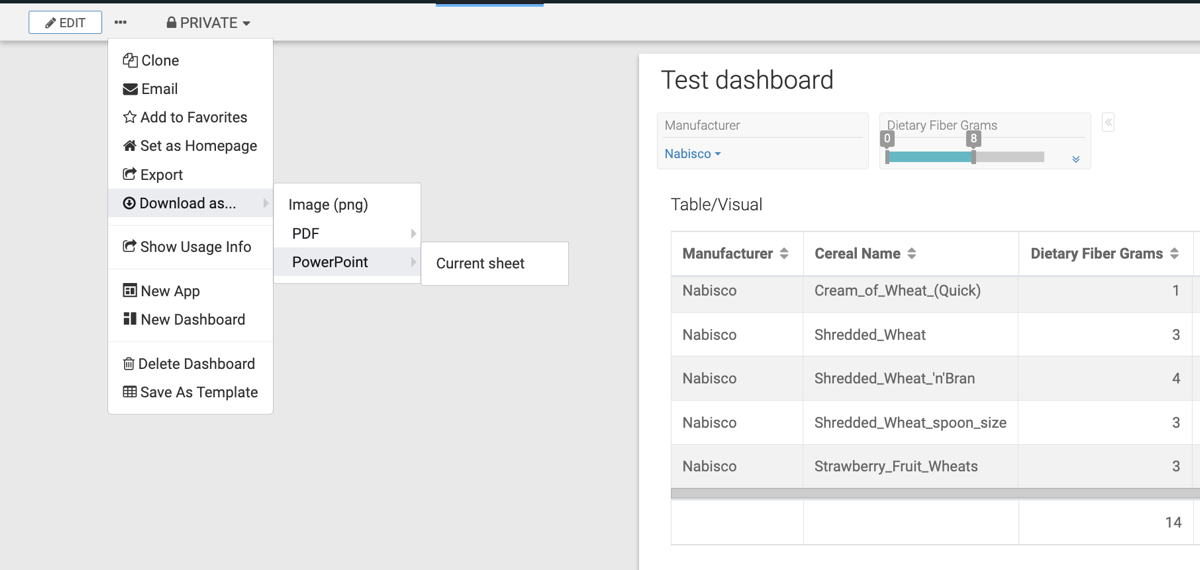The height and width of the screenshot is (570, 1200).
Task: Select Current sheet for PowerPoint export
Action: click(480, 264)
